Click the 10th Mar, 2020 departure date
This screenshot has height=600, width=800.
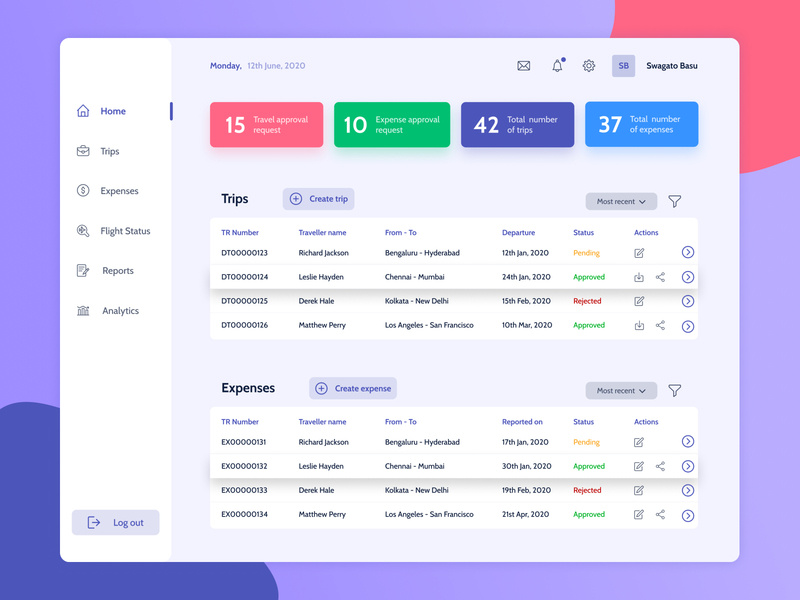click(527, 325)
